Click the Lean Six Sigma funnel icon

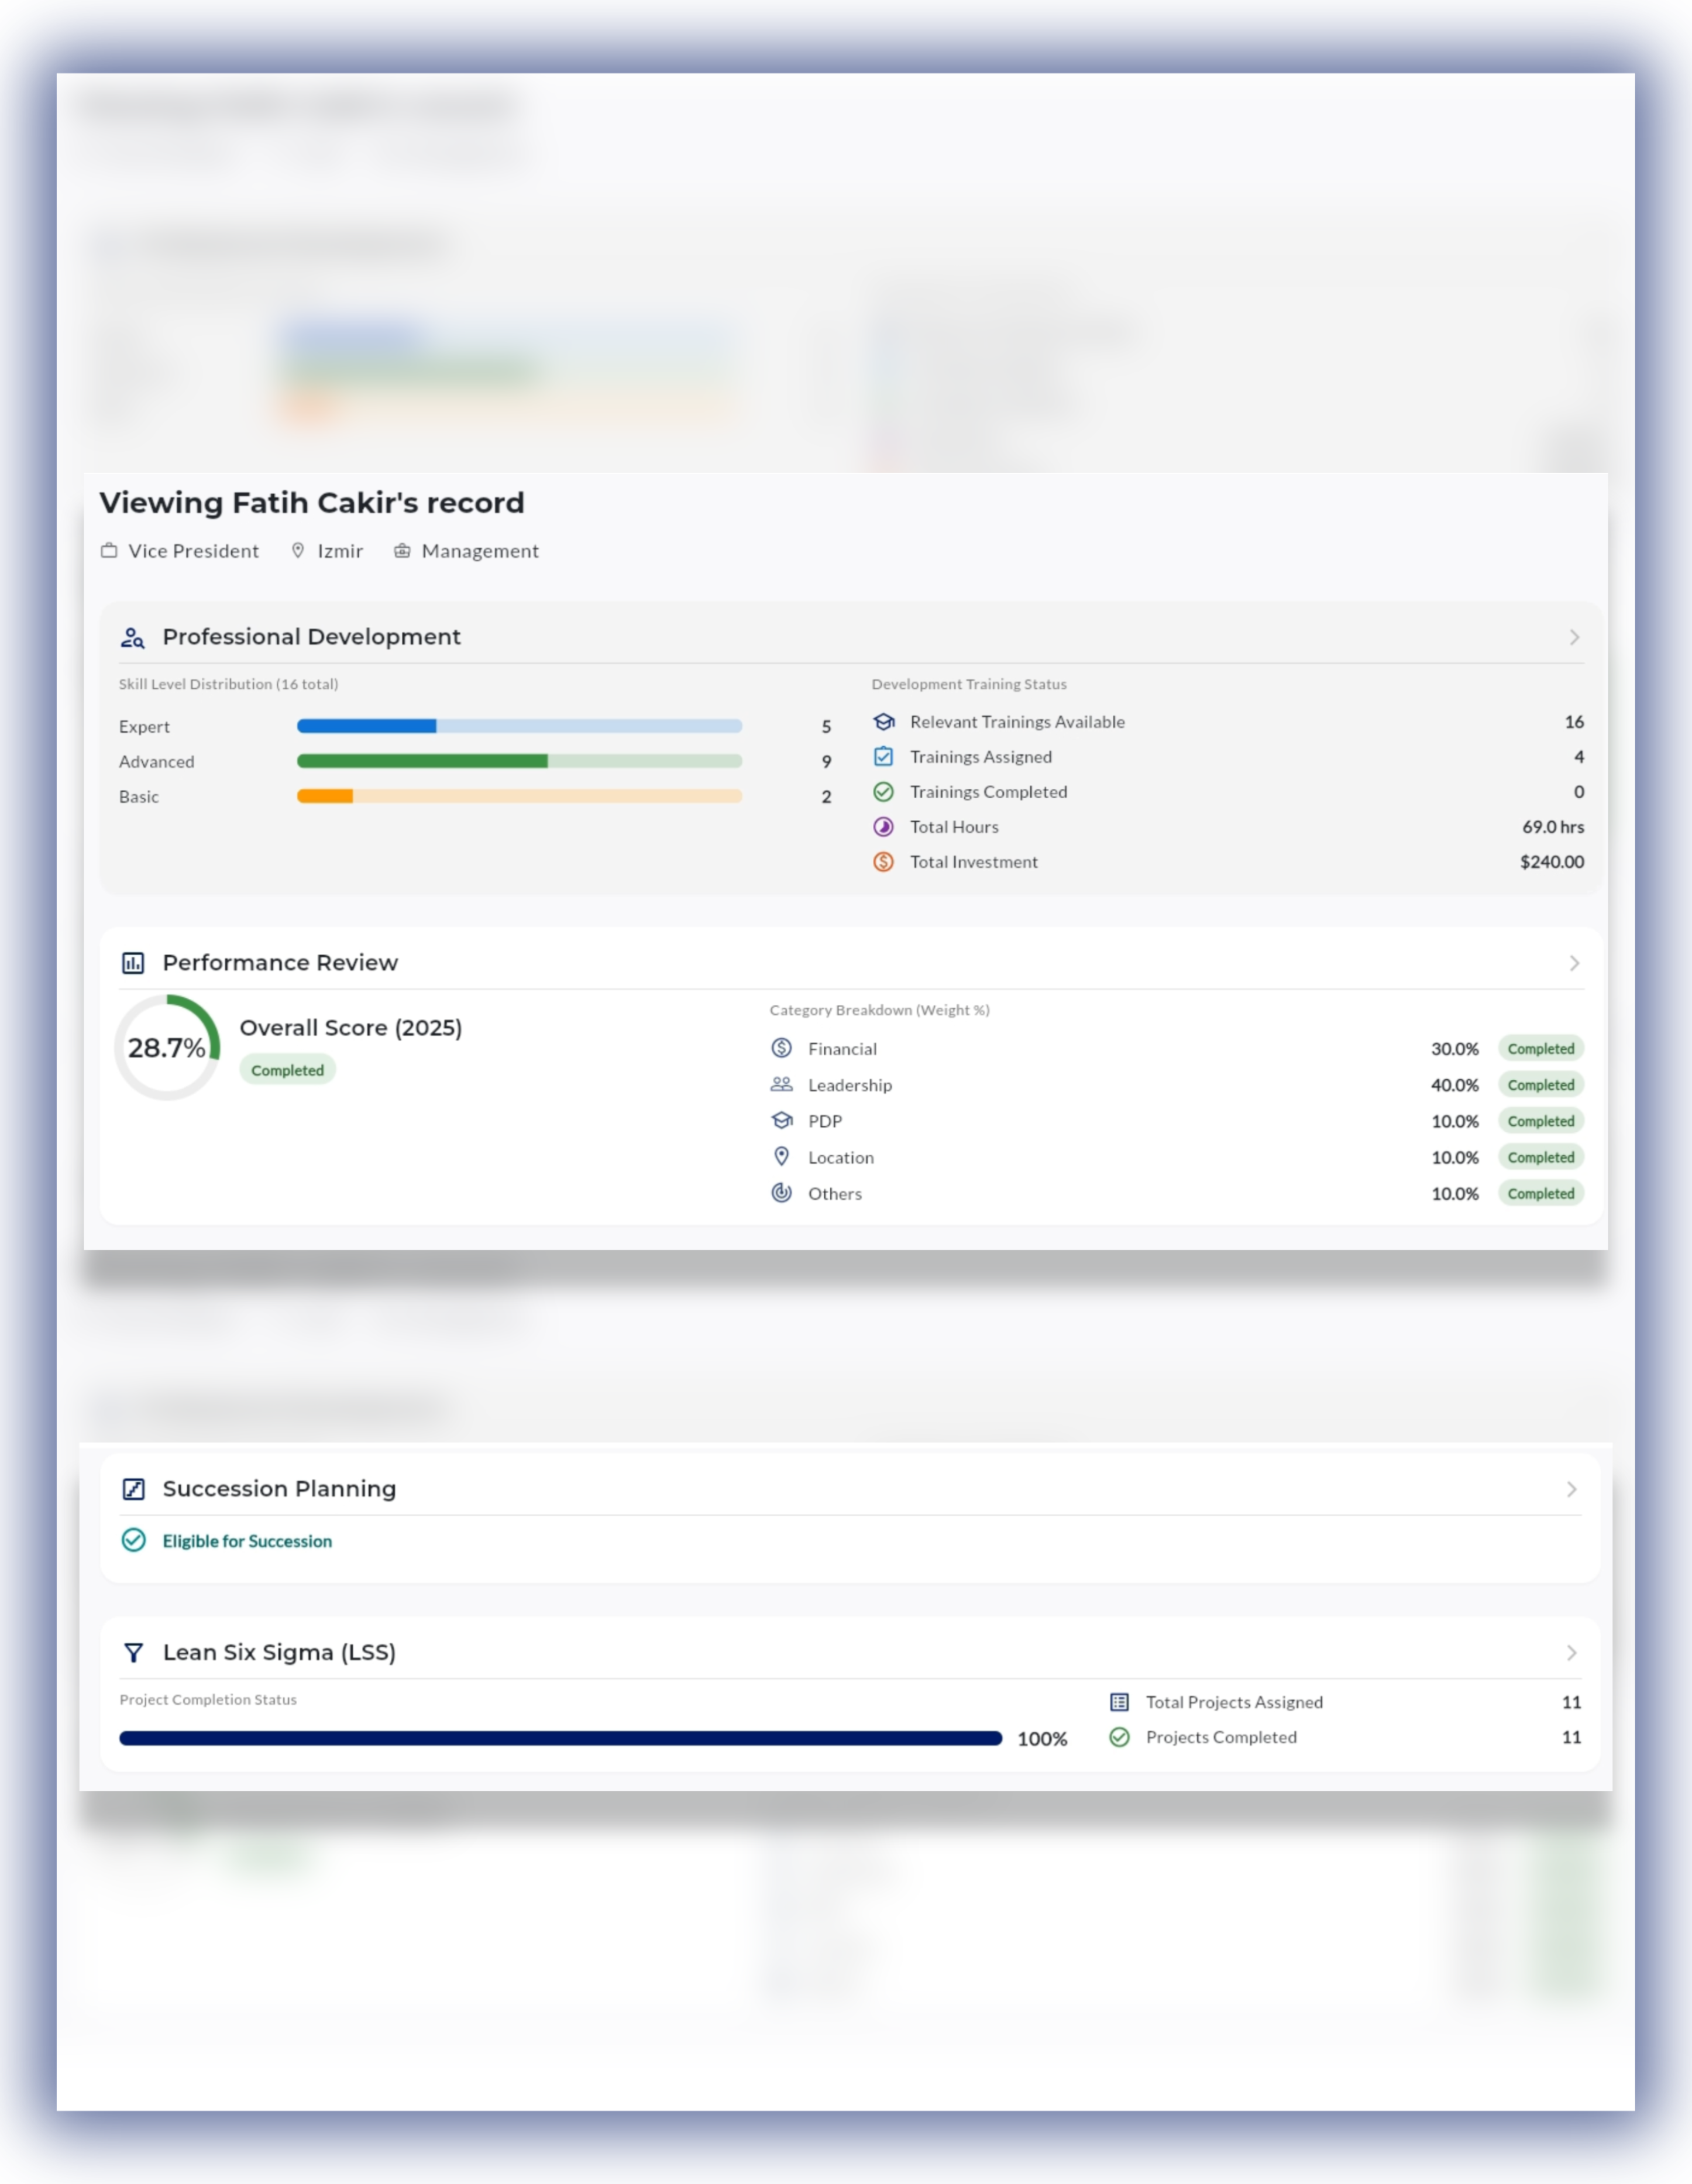[x=133, y=1653]
